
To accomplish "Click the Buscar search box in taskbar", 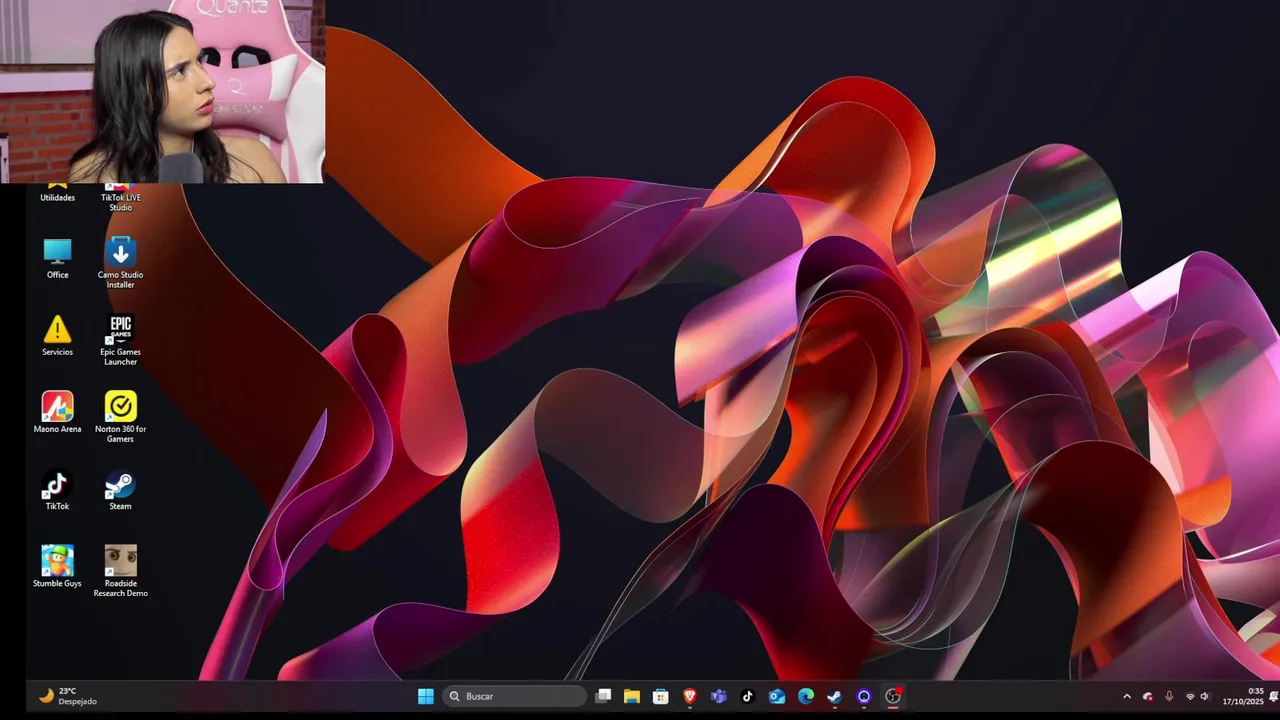I will point(515,696).
